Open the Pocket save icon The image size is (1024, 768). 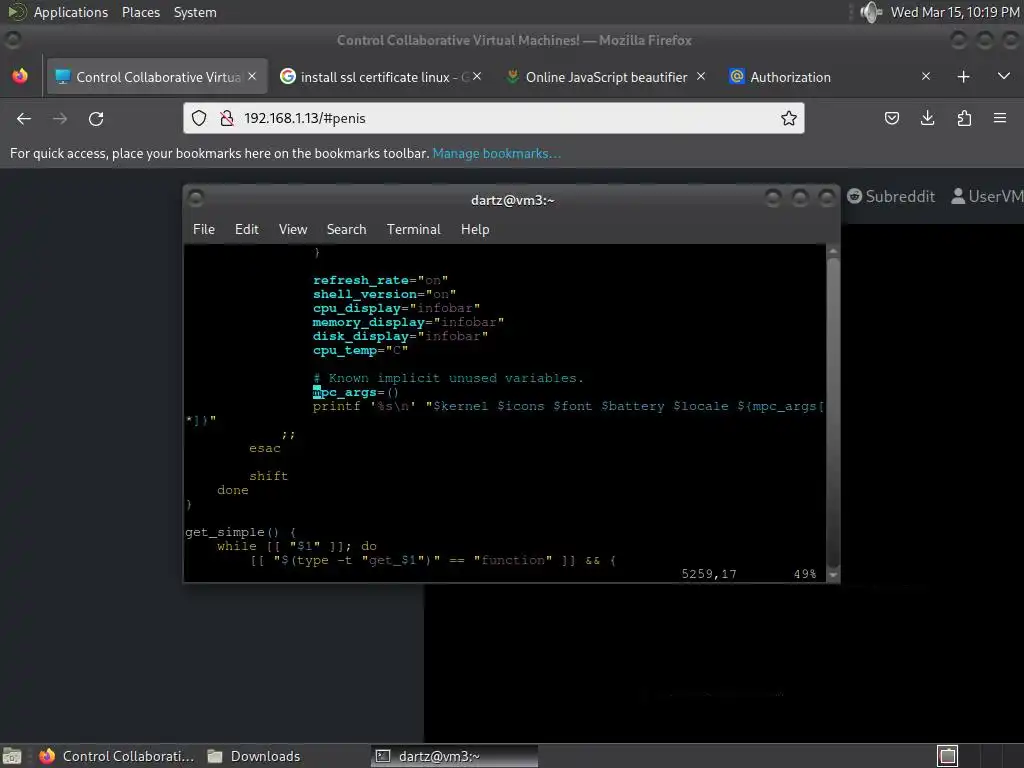892,118
